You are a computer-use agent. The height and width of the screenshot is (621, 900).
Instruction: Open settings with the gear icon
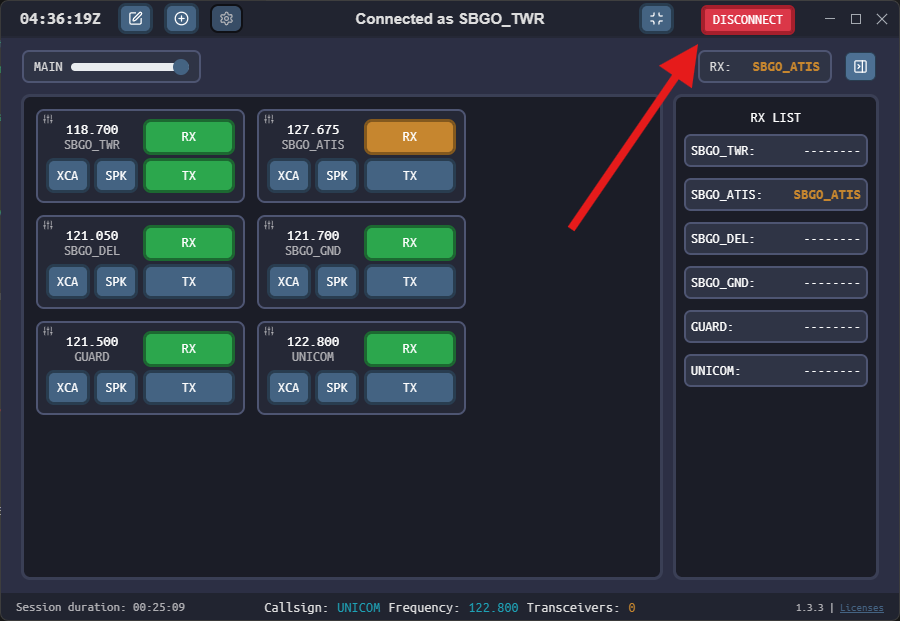[x=227, y=19]
